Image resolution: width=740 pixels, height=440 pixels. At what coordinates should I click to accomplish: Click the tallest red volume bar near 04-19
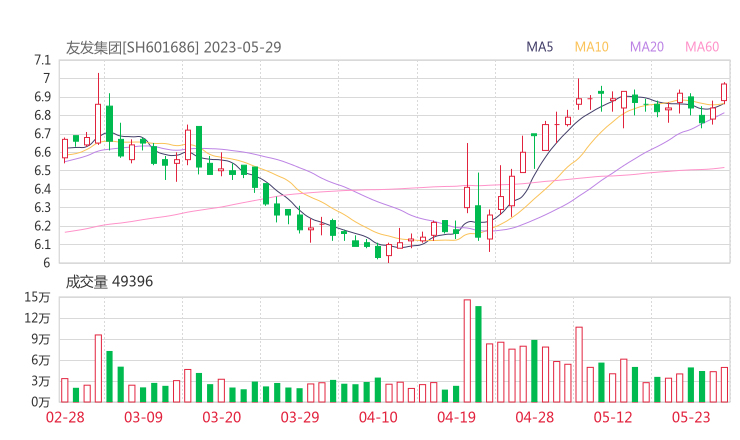(x=467, y=351)
